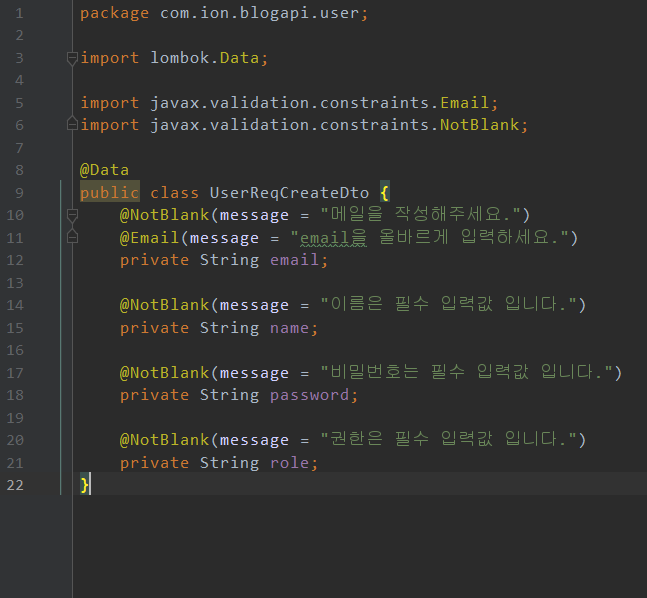Click the underlined word 'email을' in the string

pos(333,238)
